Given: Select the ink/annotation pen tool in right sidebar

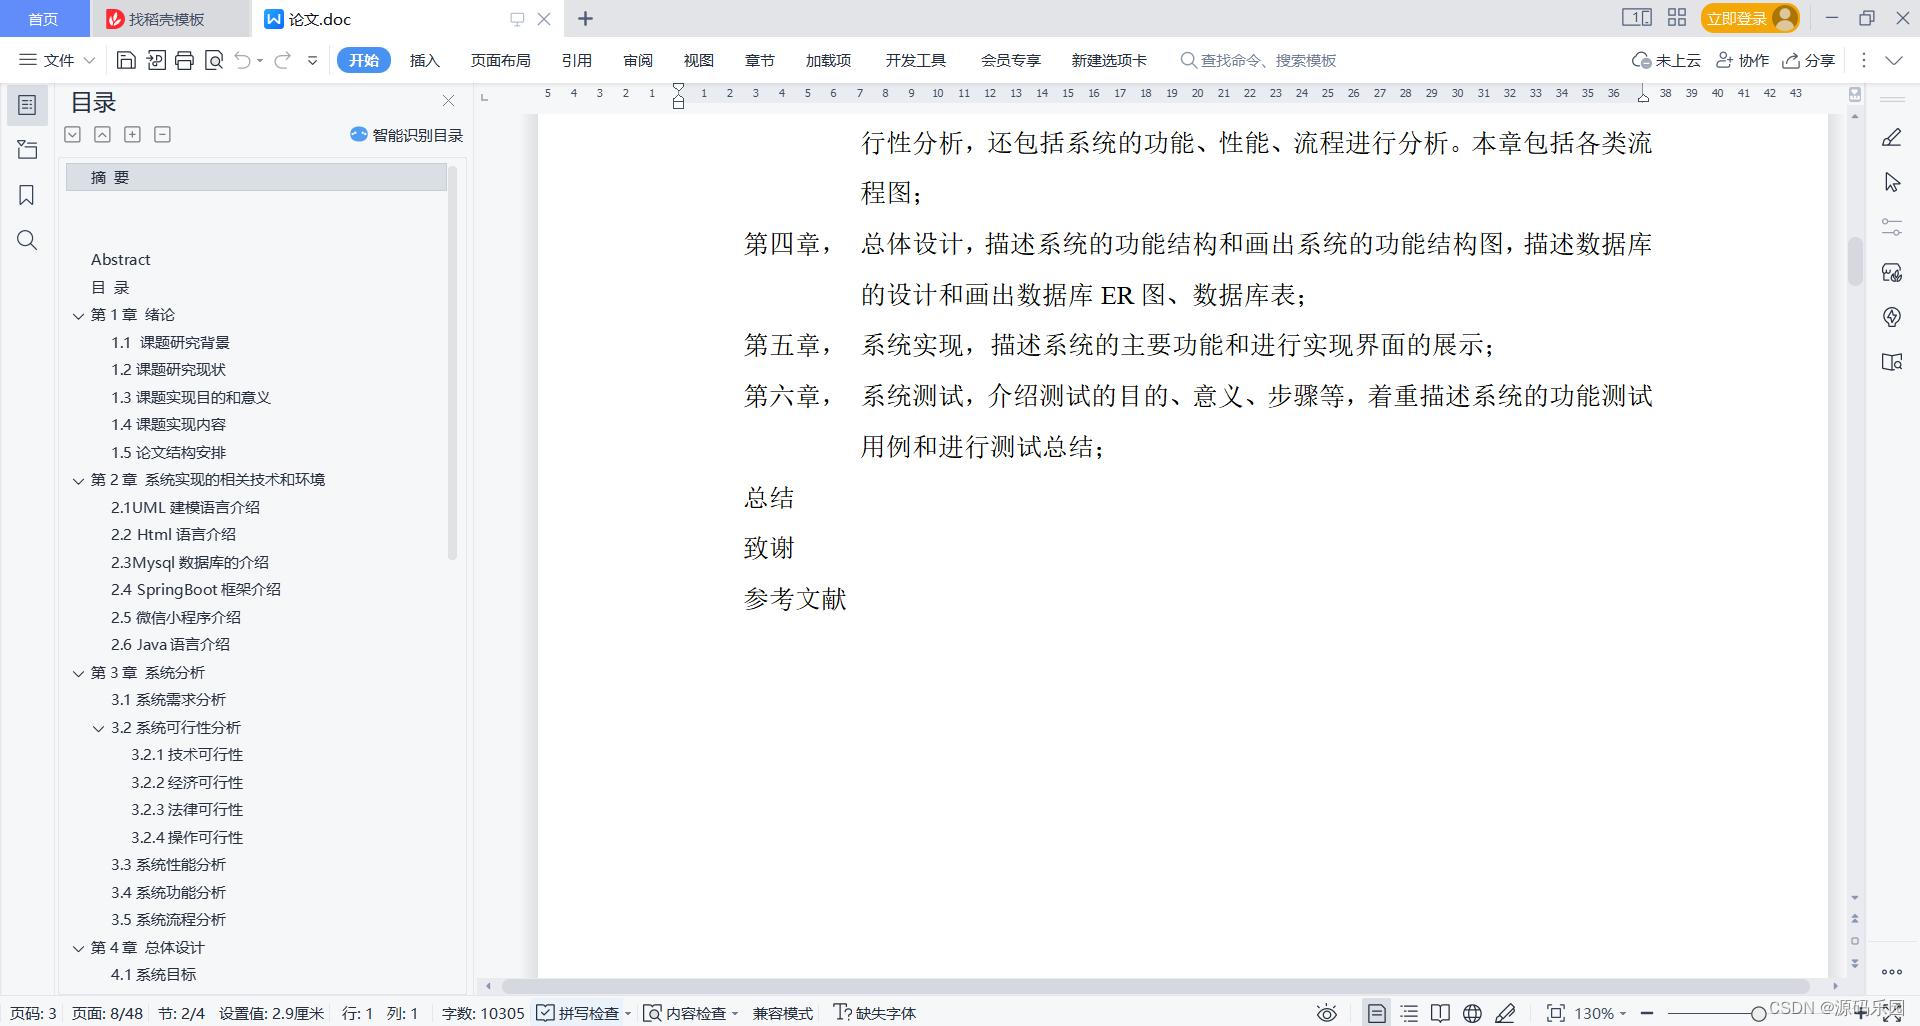Looking at the screenshot, I should coord(1892,136).
